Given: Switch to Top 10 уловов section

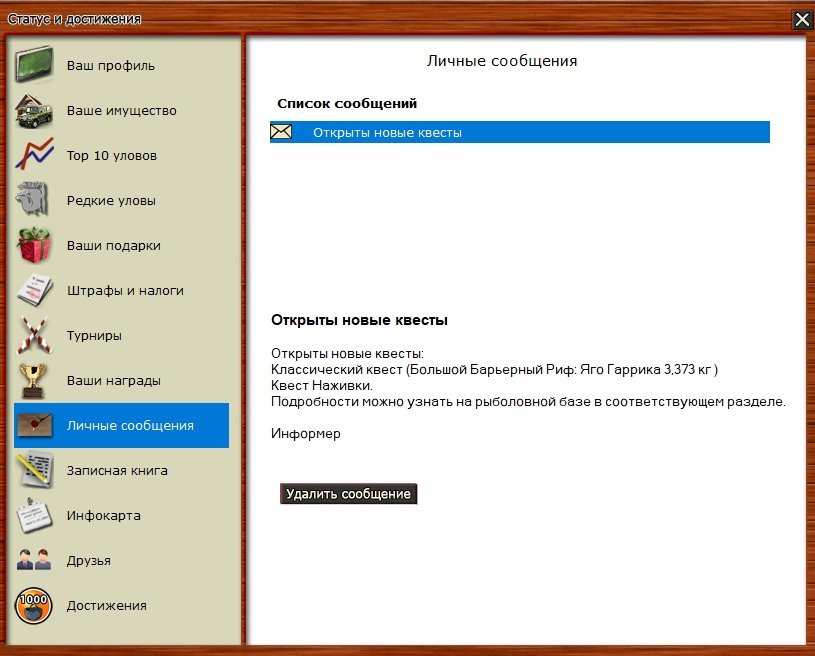Looking at the screenshot, I should (112, 155).
